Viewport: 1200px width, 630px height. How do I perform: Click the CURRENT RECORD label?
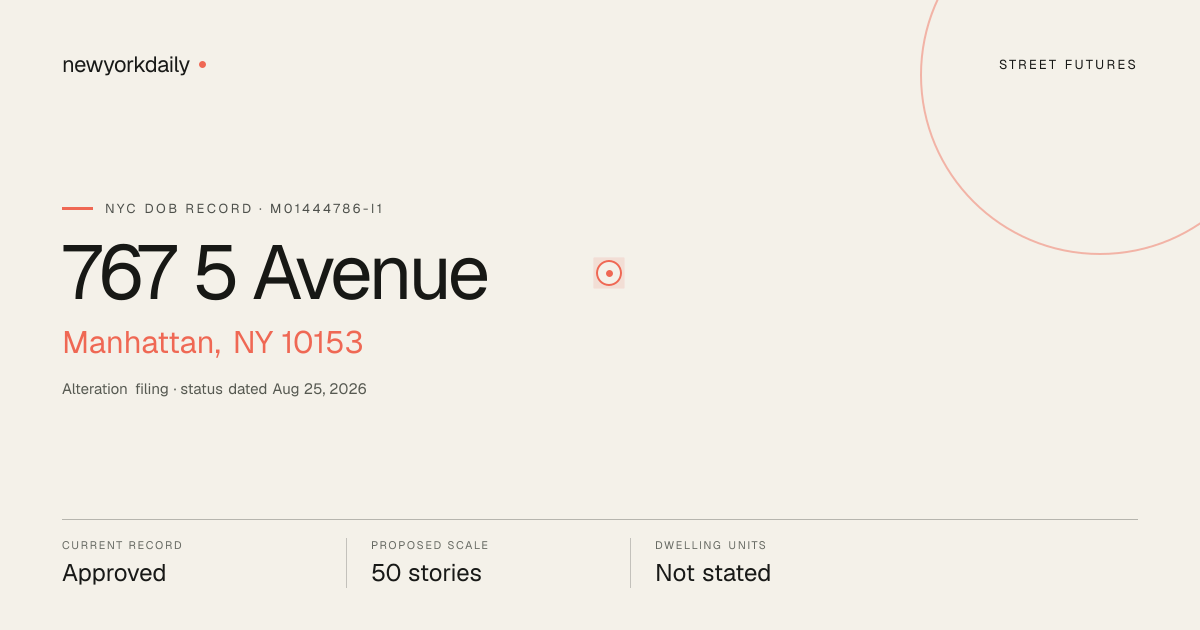(122, 546)
